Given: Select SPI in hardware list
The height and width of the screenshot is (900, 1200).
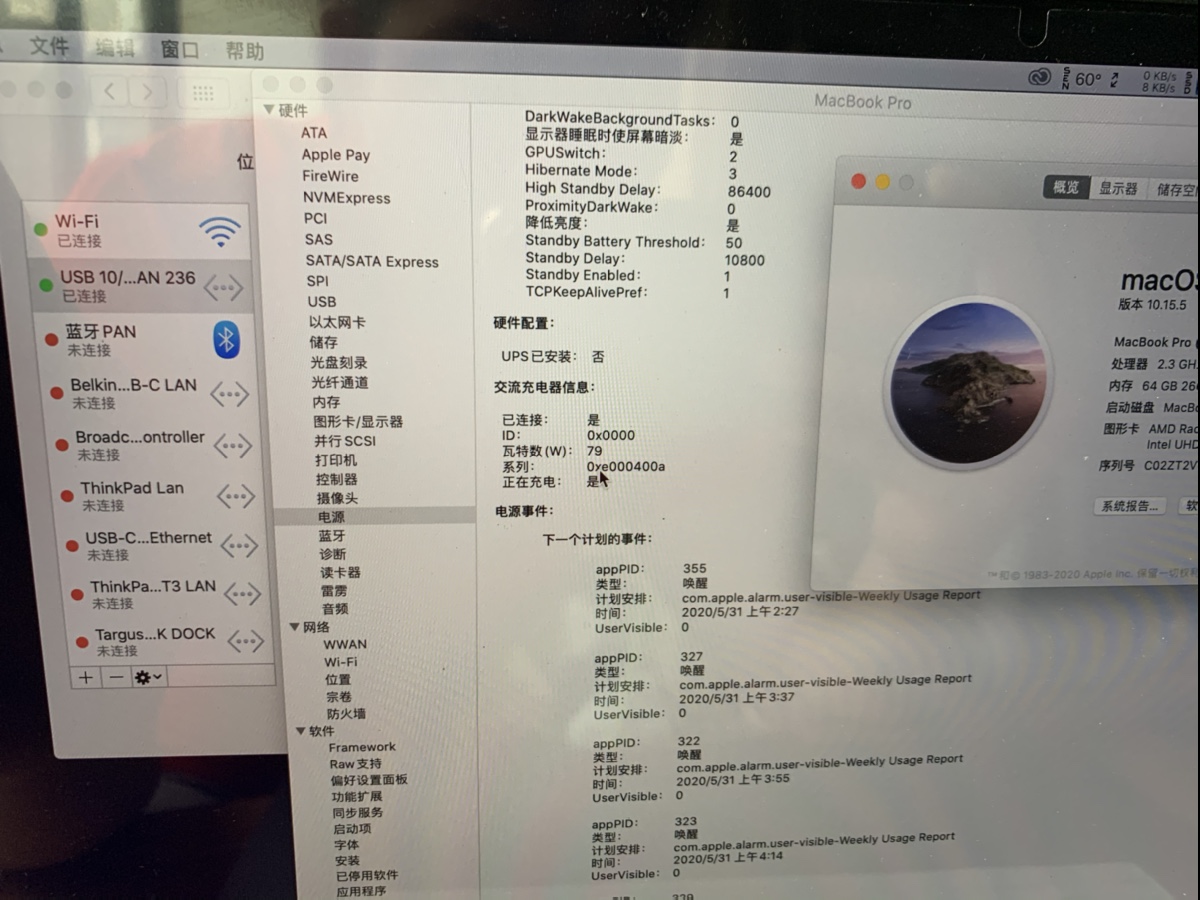Looking at the screenshot, I should click(317, 281).
